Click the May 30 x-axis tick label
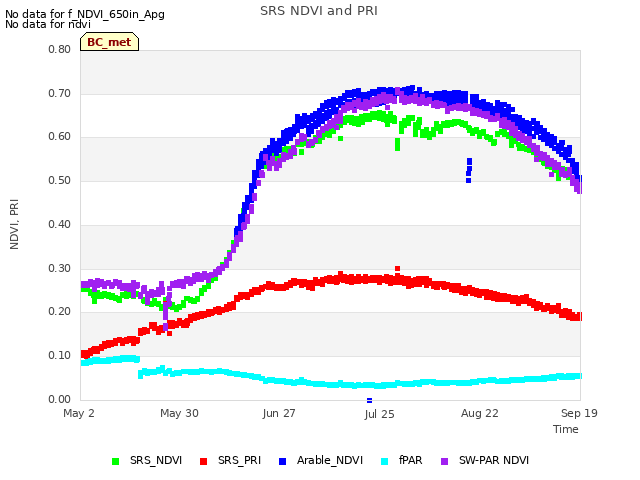This screenshot has height=480, width=640. tap(179, 413)
